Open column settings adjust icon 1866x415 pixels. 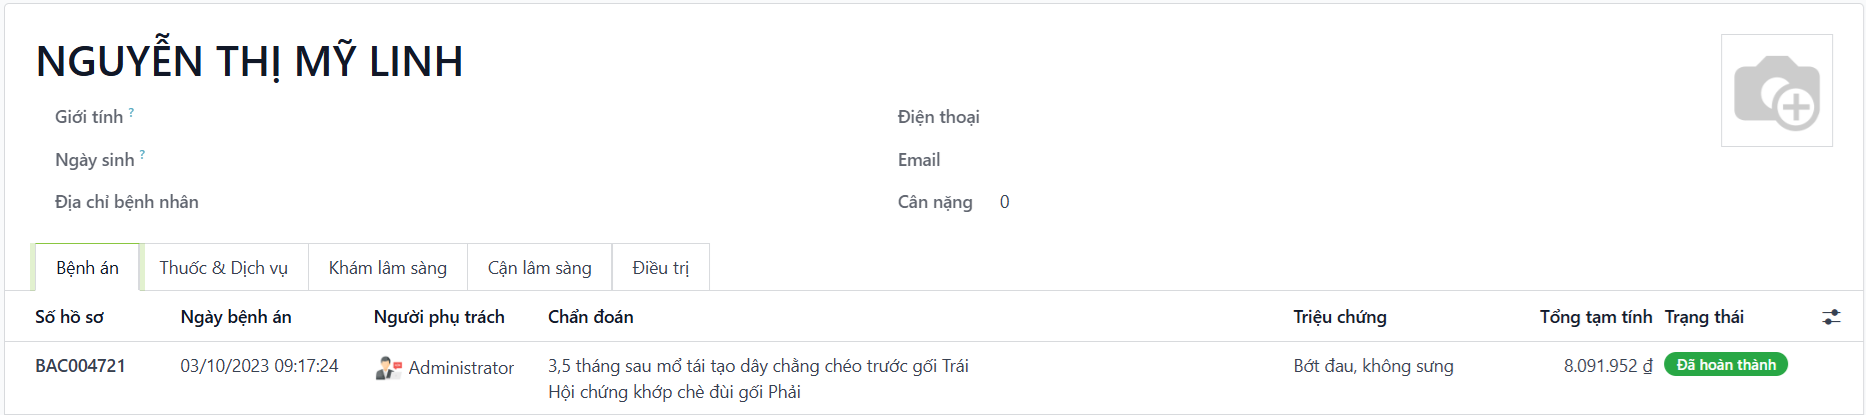click(x=1831, y=317)
